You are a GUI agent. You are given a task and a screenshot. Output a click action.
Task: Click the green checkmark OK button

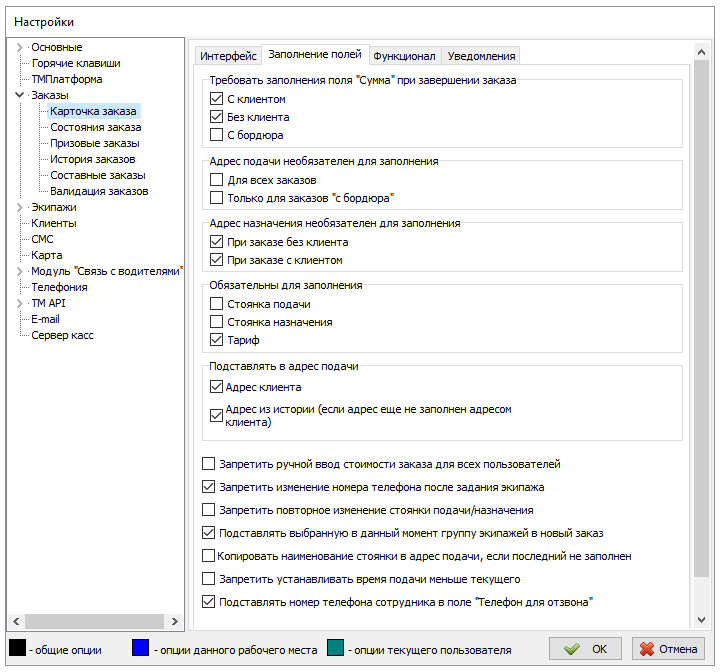click(x=585, y=649)
